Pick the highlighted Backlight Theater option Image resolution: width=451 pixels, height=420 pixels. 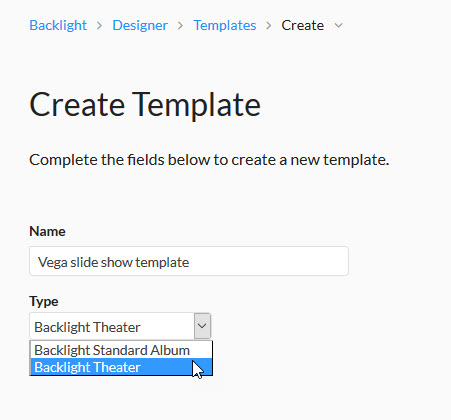[121, 367]
